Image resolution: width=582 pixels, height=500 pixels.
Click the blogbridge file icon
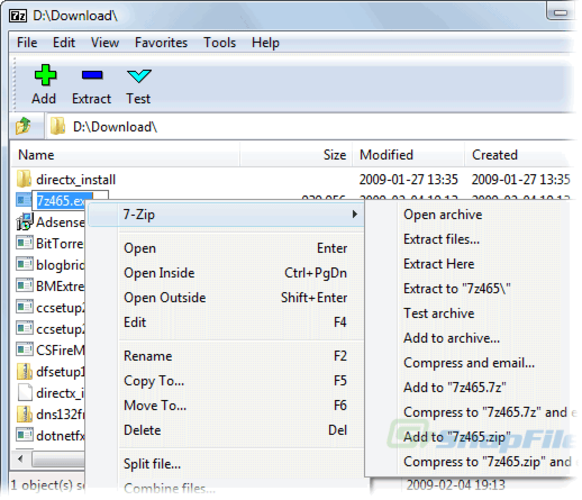24,265
